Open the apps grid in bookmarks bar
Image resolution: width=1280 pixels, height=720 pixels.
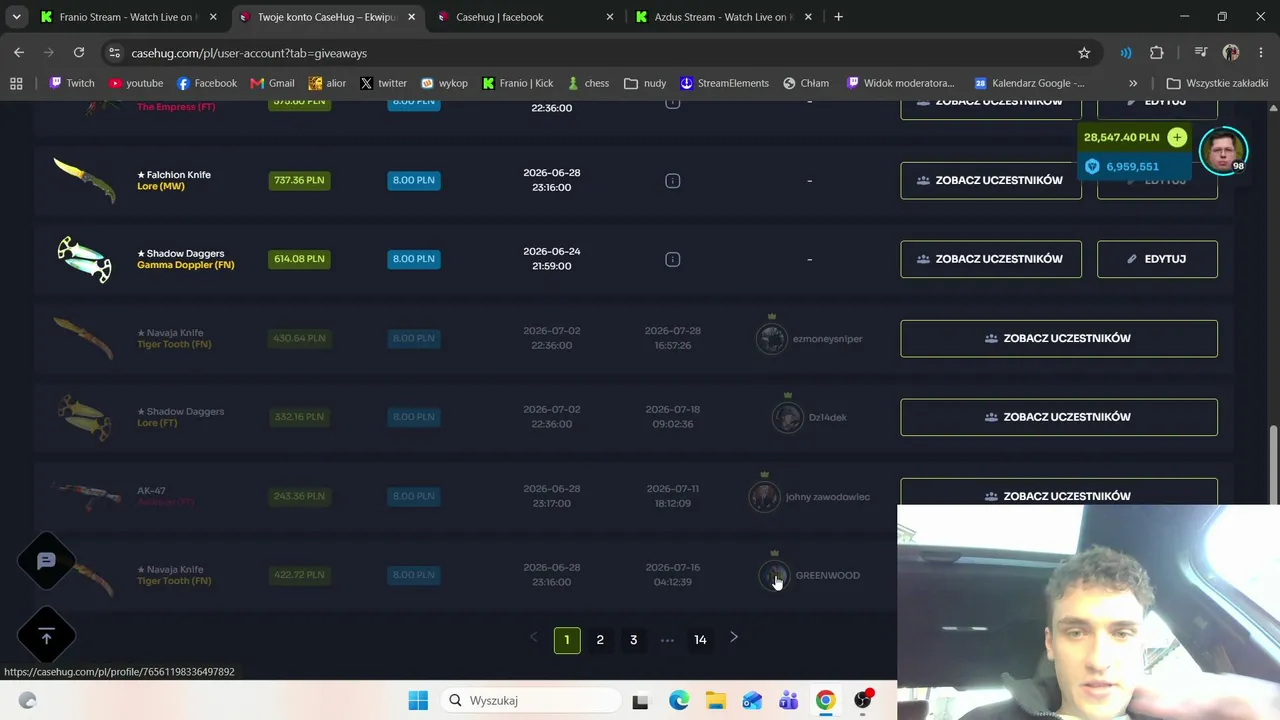pyautogui.click(x=16, y=83)
